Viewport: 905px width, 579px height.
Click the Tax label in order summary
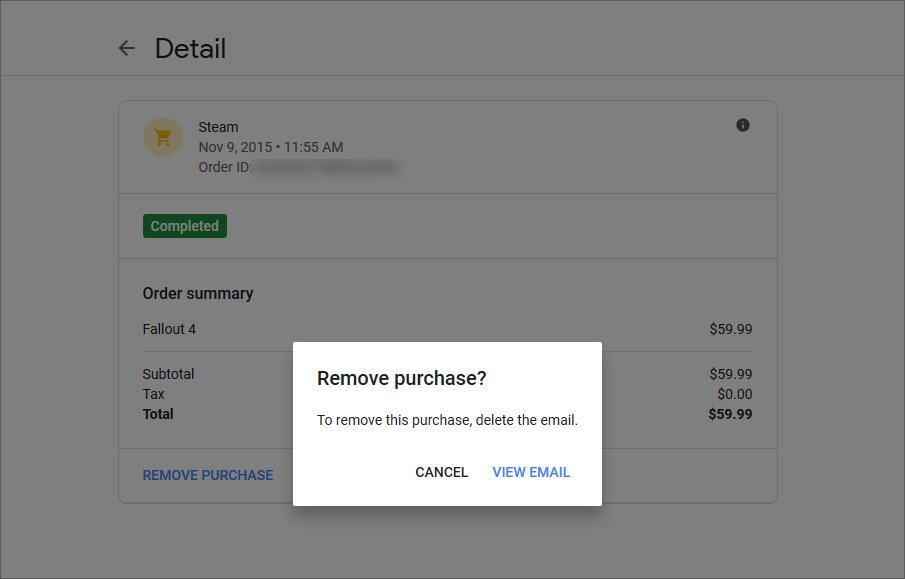153,394
